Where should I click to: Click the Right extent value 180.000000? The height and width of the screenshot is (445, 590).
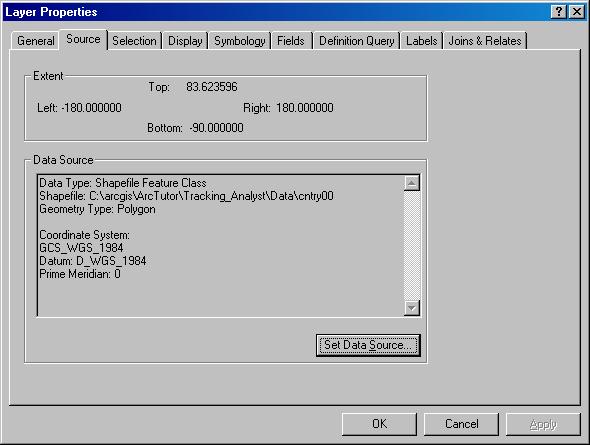(x=305, y=108)
